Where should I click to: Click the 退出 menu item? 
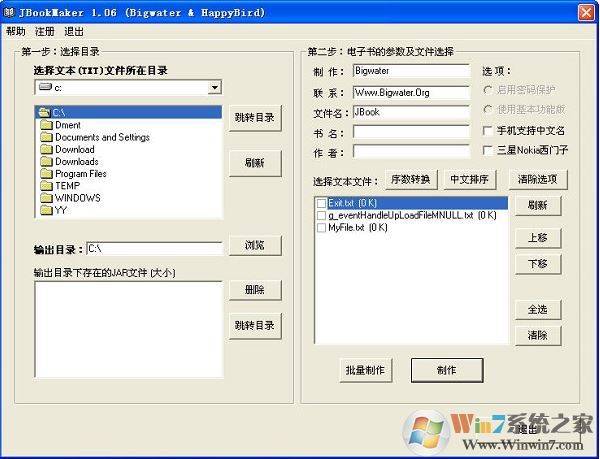click(74, 31)
